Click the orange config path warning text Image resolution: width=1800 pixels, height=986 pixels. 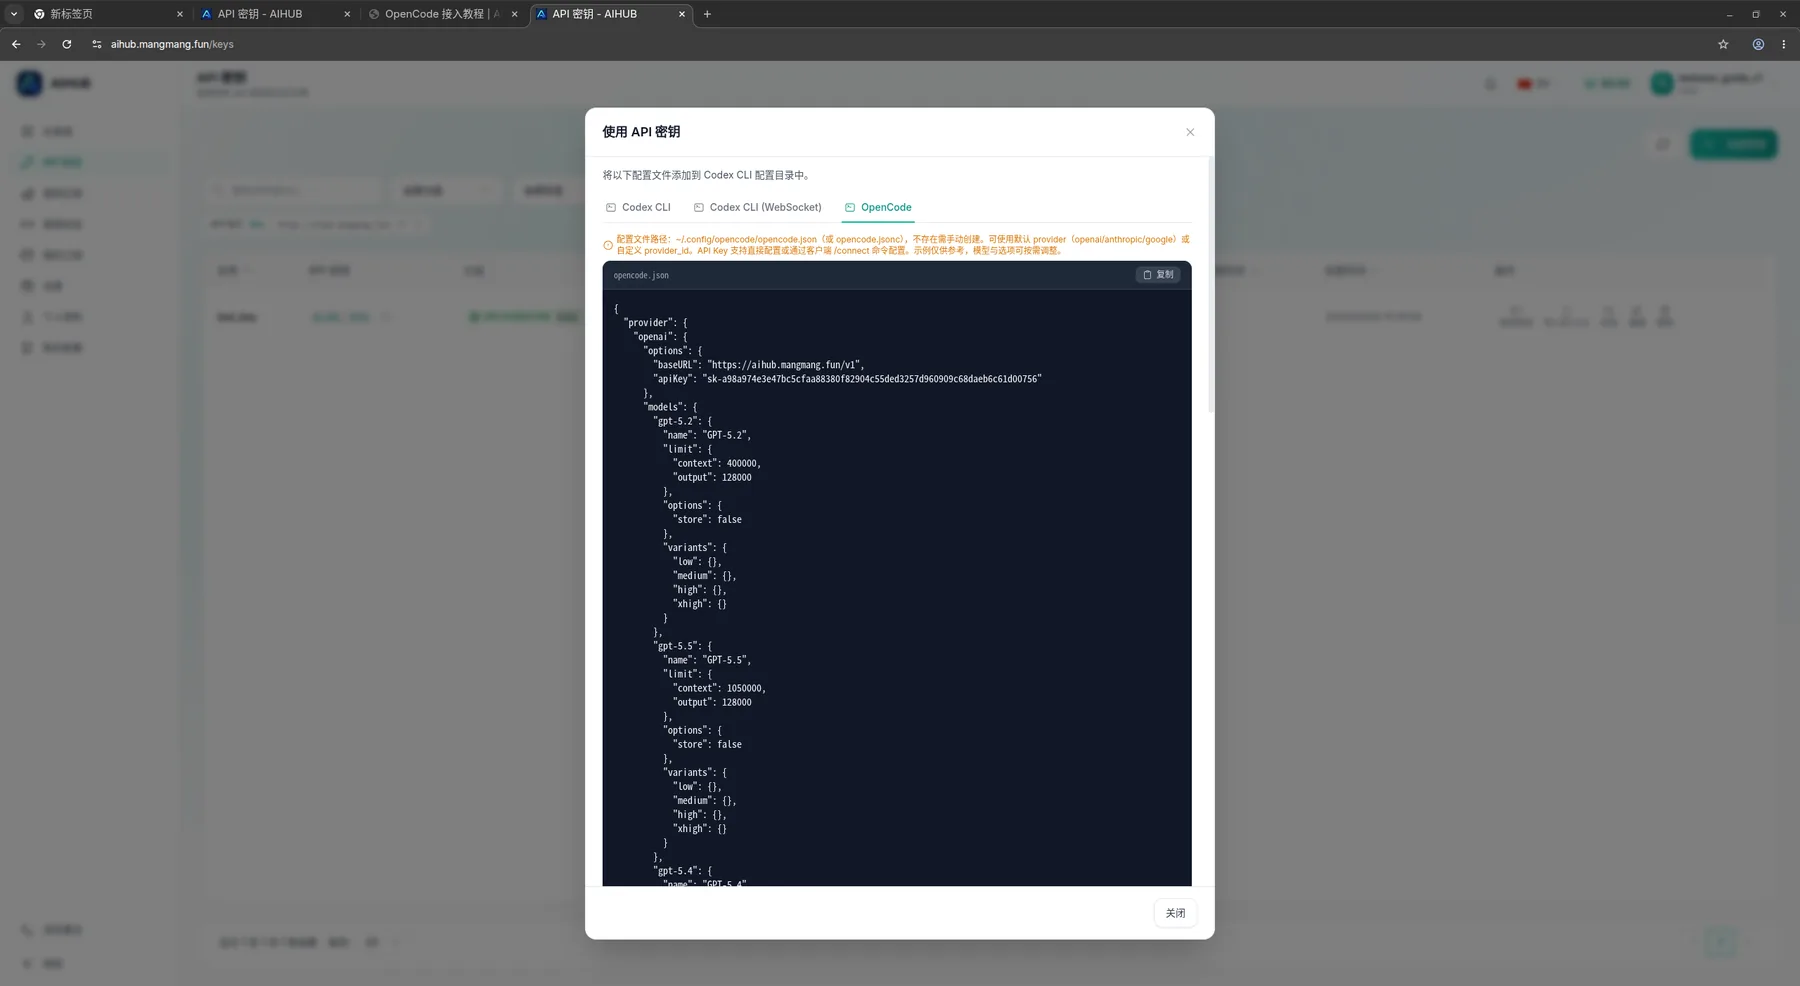click(903, 245)
